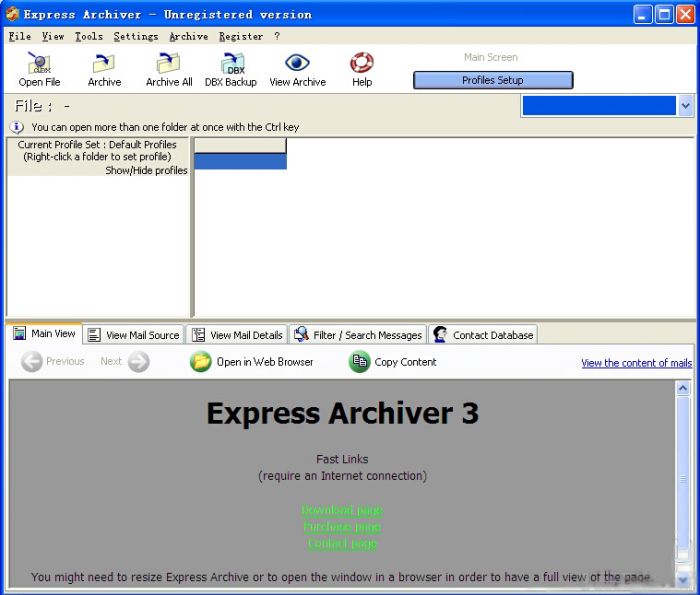Expand the blue combo box dropdown arrow
The height and width of the screenshot is (595, 700).
[x=685, y=106]
